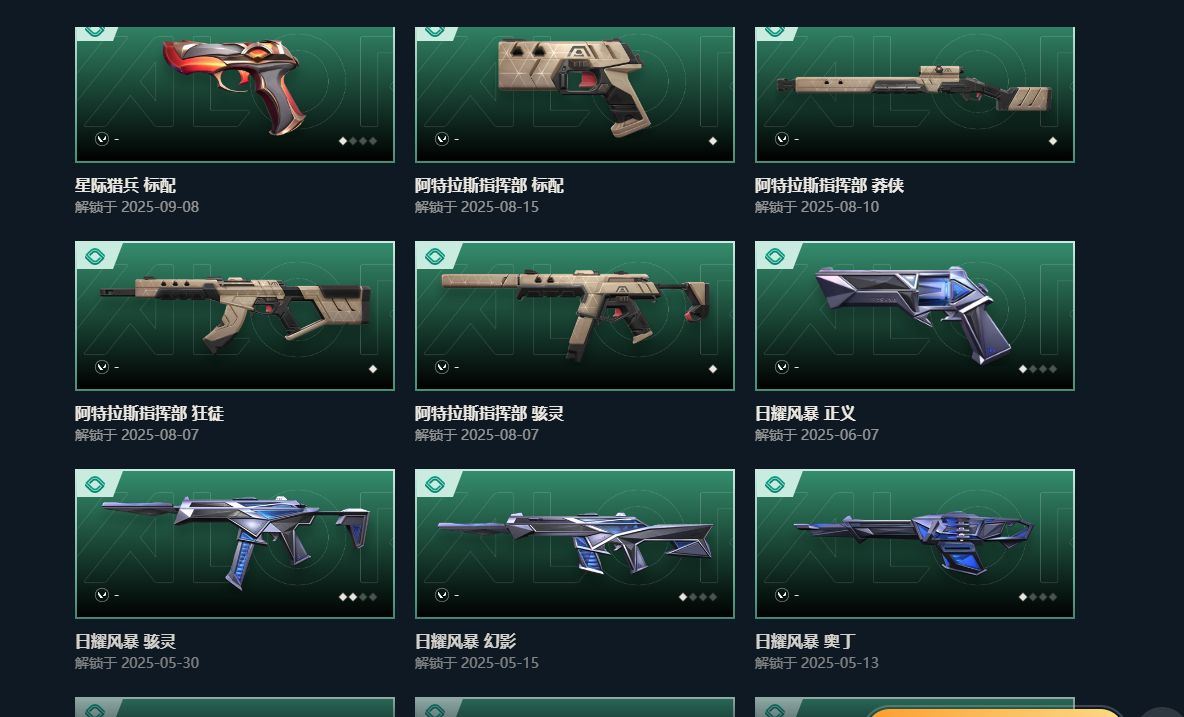
Task: Click the VP currency icon on 星际猎兵 标配 card
Action: coord(102,139)
